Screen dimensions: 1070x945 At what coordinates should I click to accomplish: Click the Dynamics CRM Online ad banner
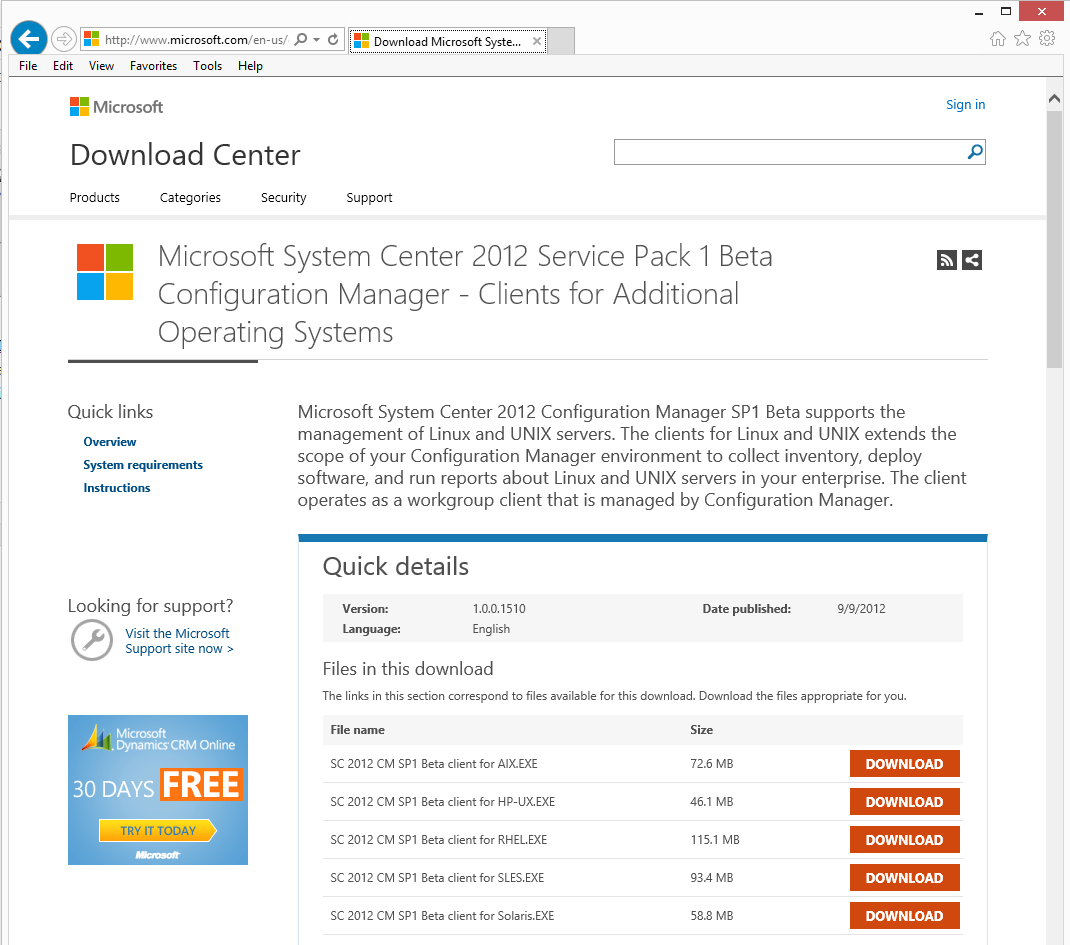click(158, 789)
